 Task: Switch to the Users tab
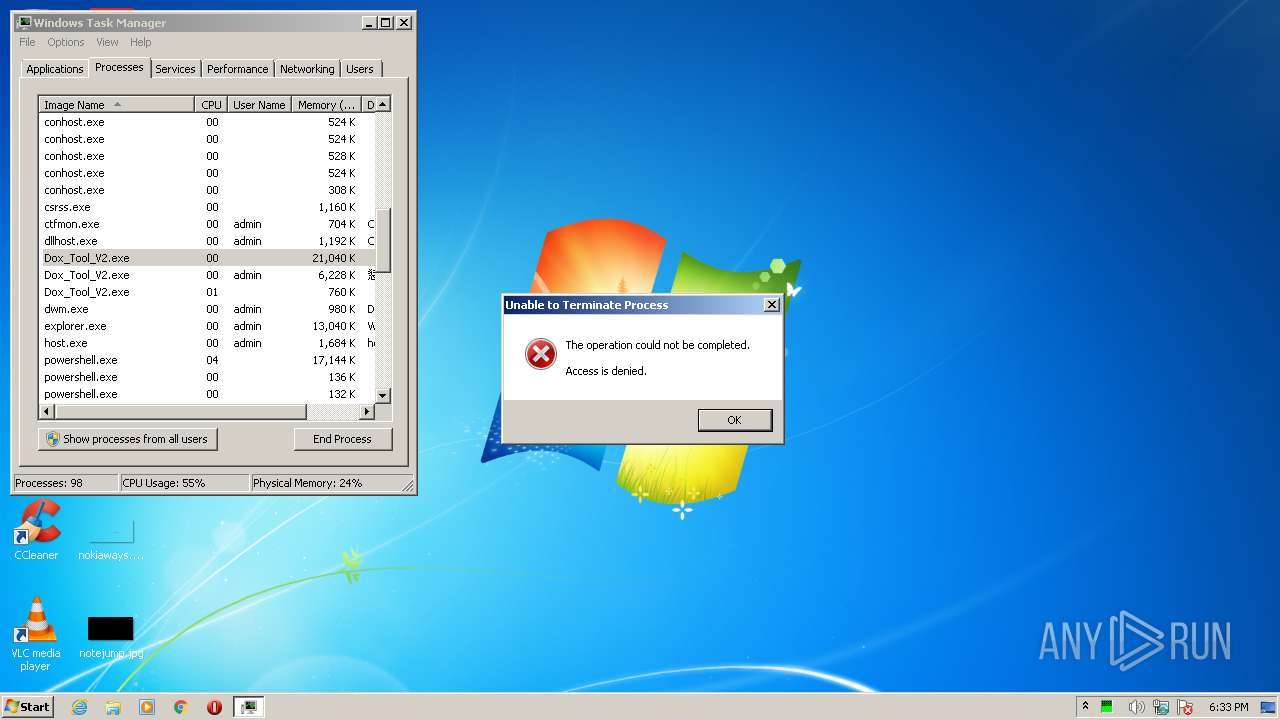360,69
